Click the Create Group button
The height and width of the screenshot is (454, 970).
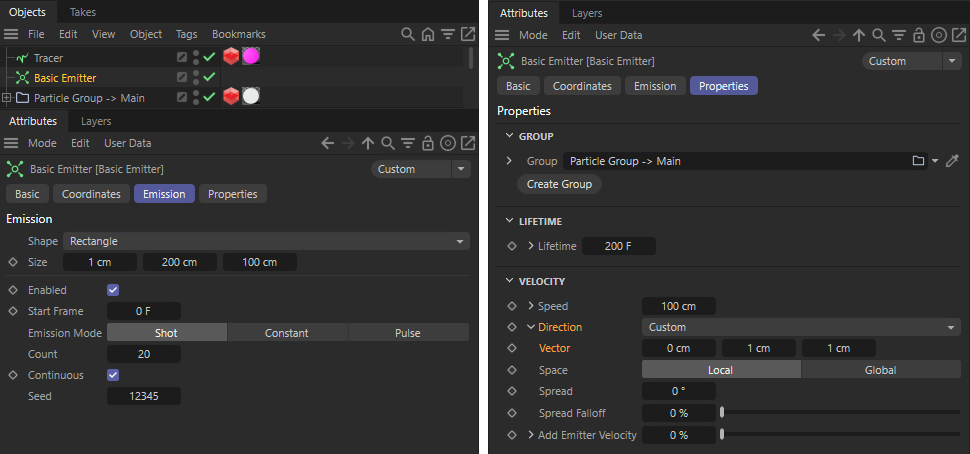point(559,184)
